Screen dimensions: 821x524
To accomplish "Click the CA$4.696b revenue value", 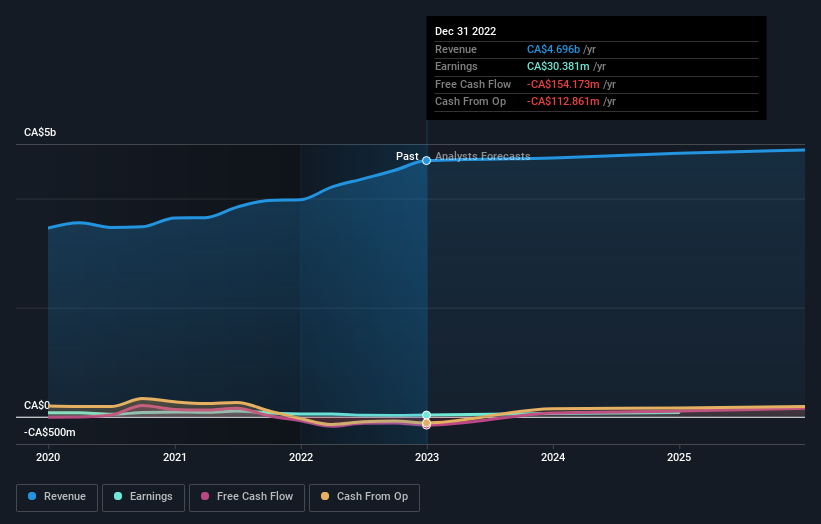I will tap(553, 49).
